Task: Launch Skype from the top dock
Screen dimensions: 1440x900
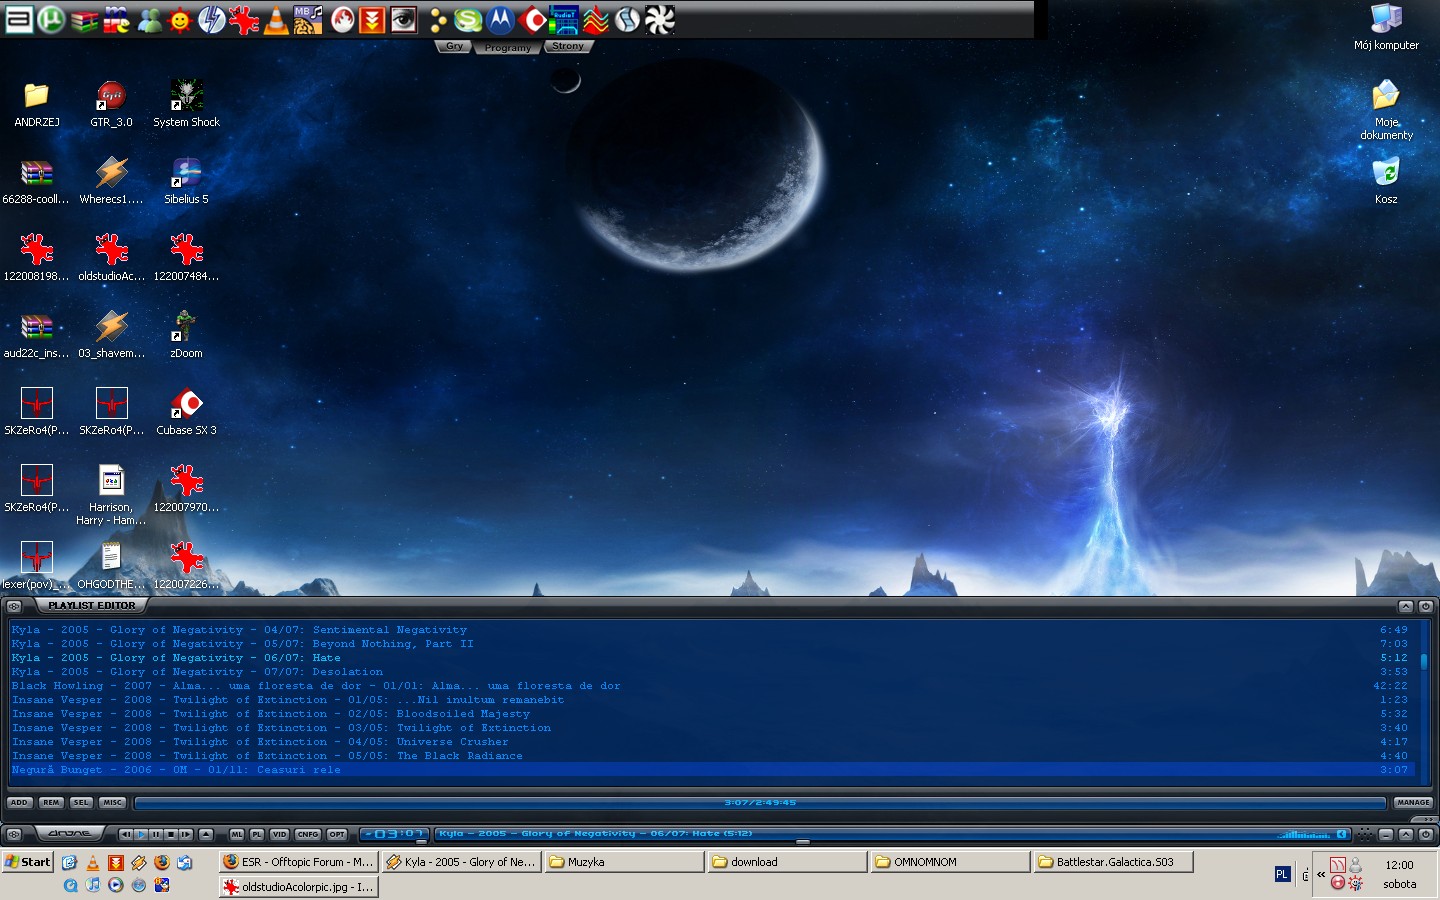Action: pos(468,19)
